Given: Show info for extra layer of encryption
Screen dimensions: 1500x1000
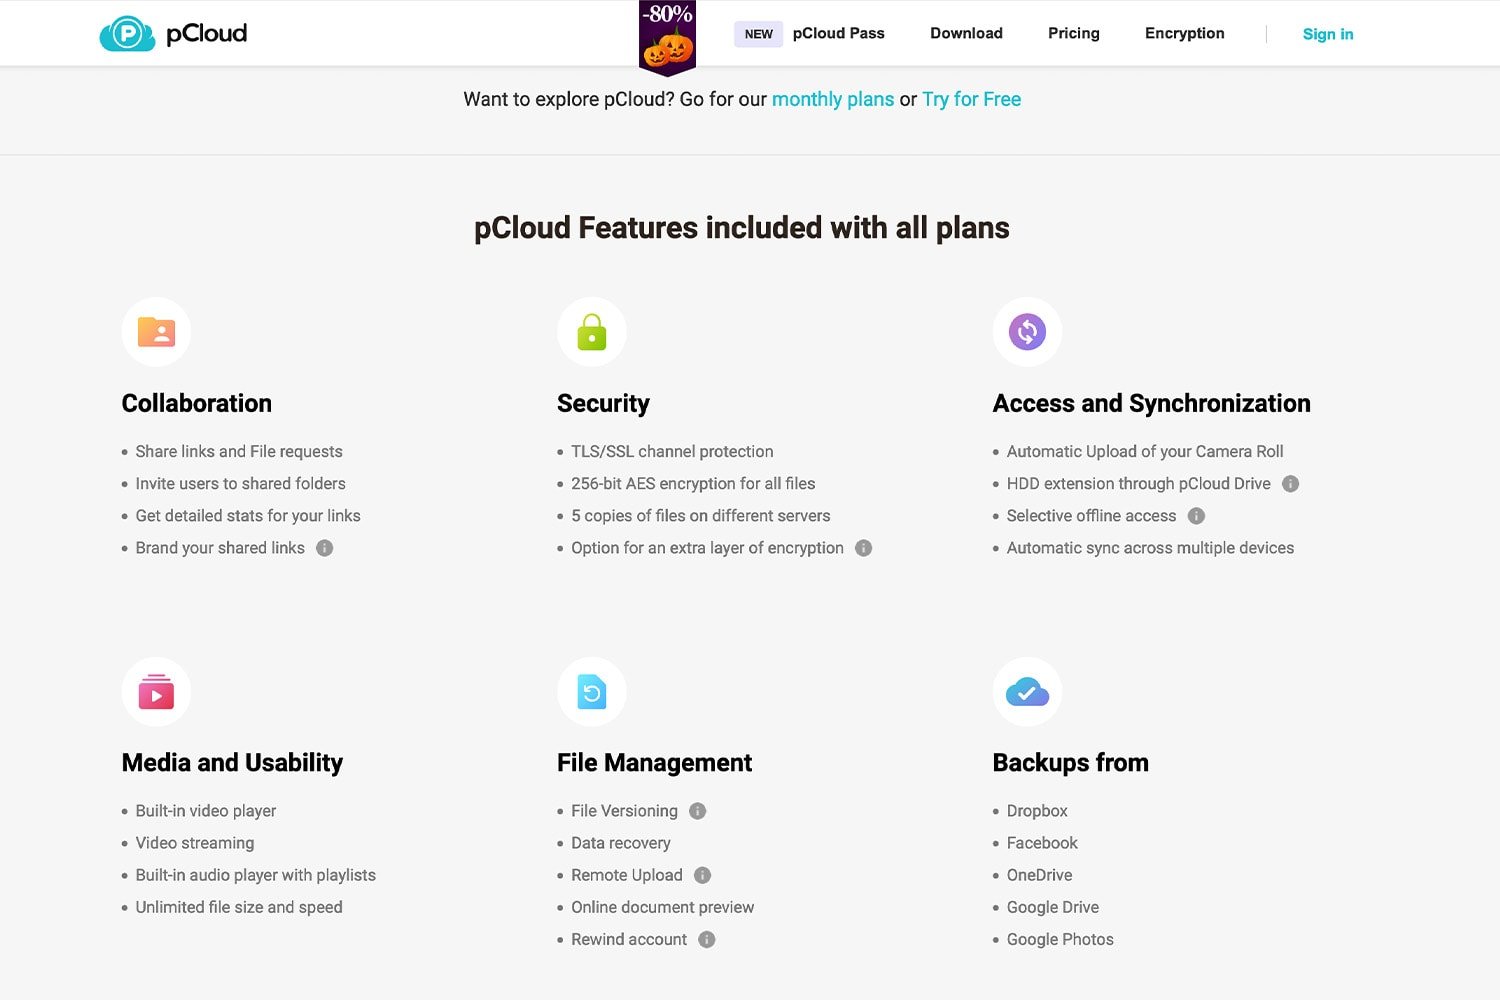Looking at the screenshot, I should tap(864, 548).
